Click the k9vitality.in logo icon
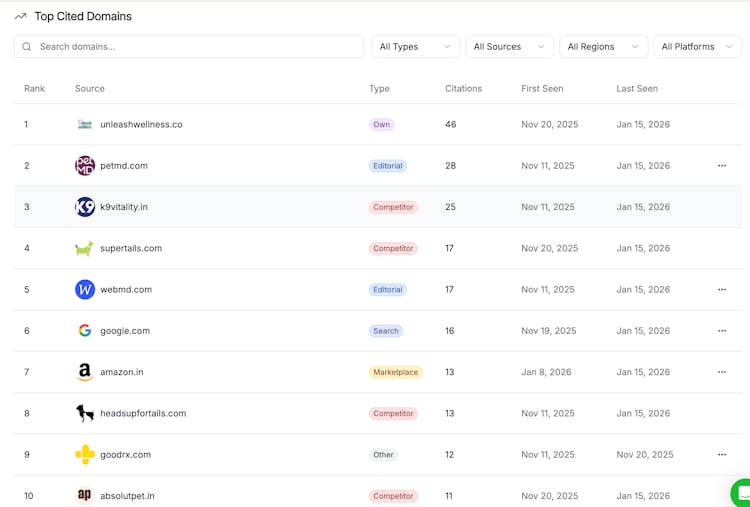 click(x=85, y=207)
